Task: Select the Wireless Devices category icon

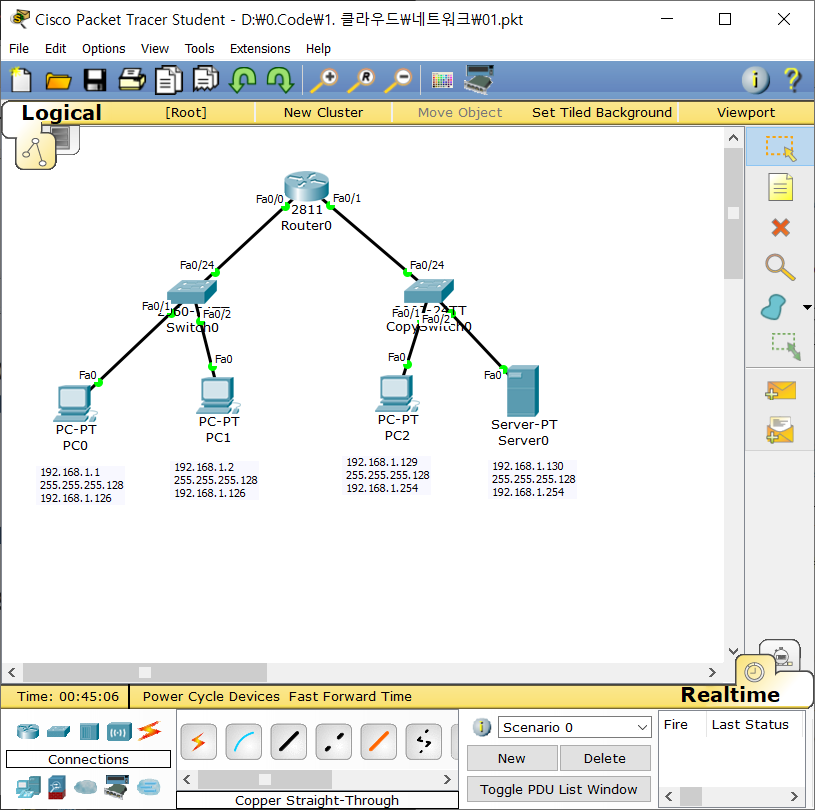Action: pyautogui.click(x=119, y=731)
